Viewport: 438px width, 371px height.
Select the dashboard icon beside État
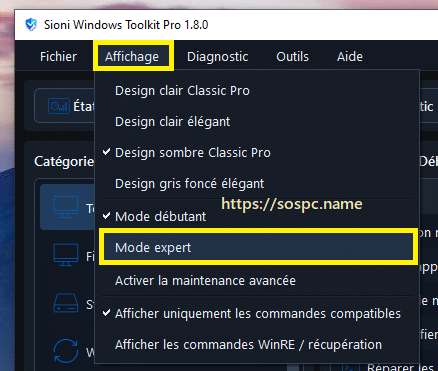(59, 106)
